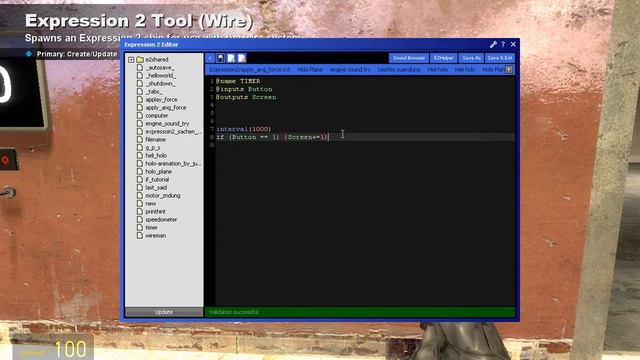
Task: Collapse the e2shared folder tree node
Action: coord(131,60)
